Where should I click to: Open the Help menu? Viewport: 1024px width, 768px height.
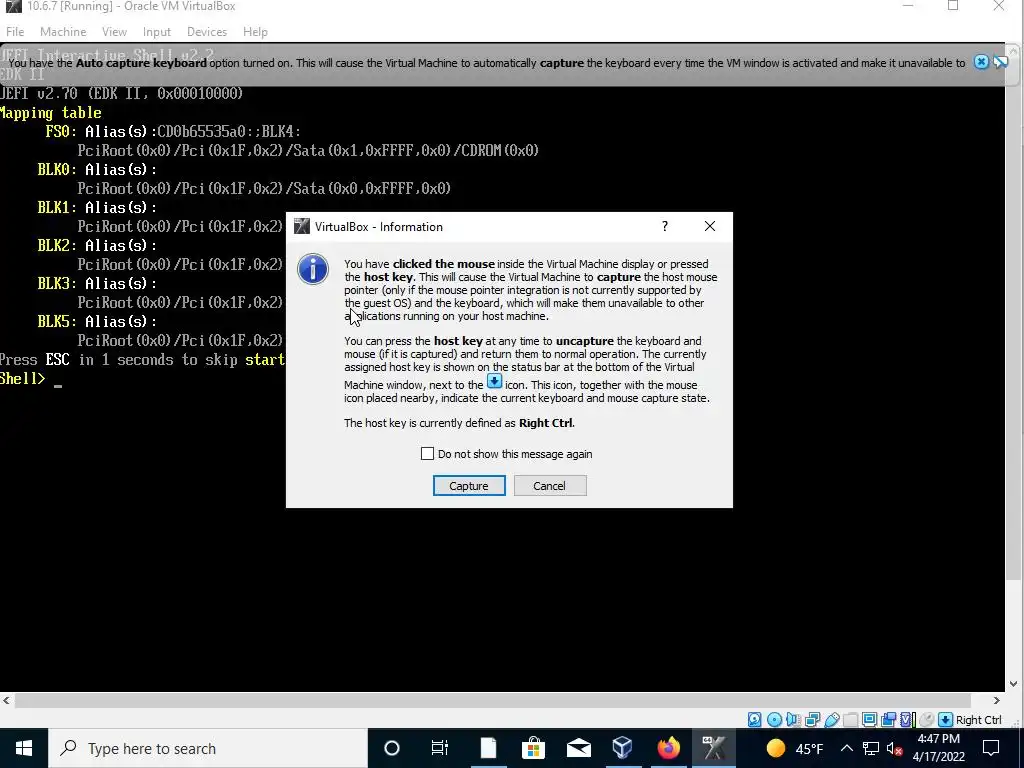coord(255,31)
